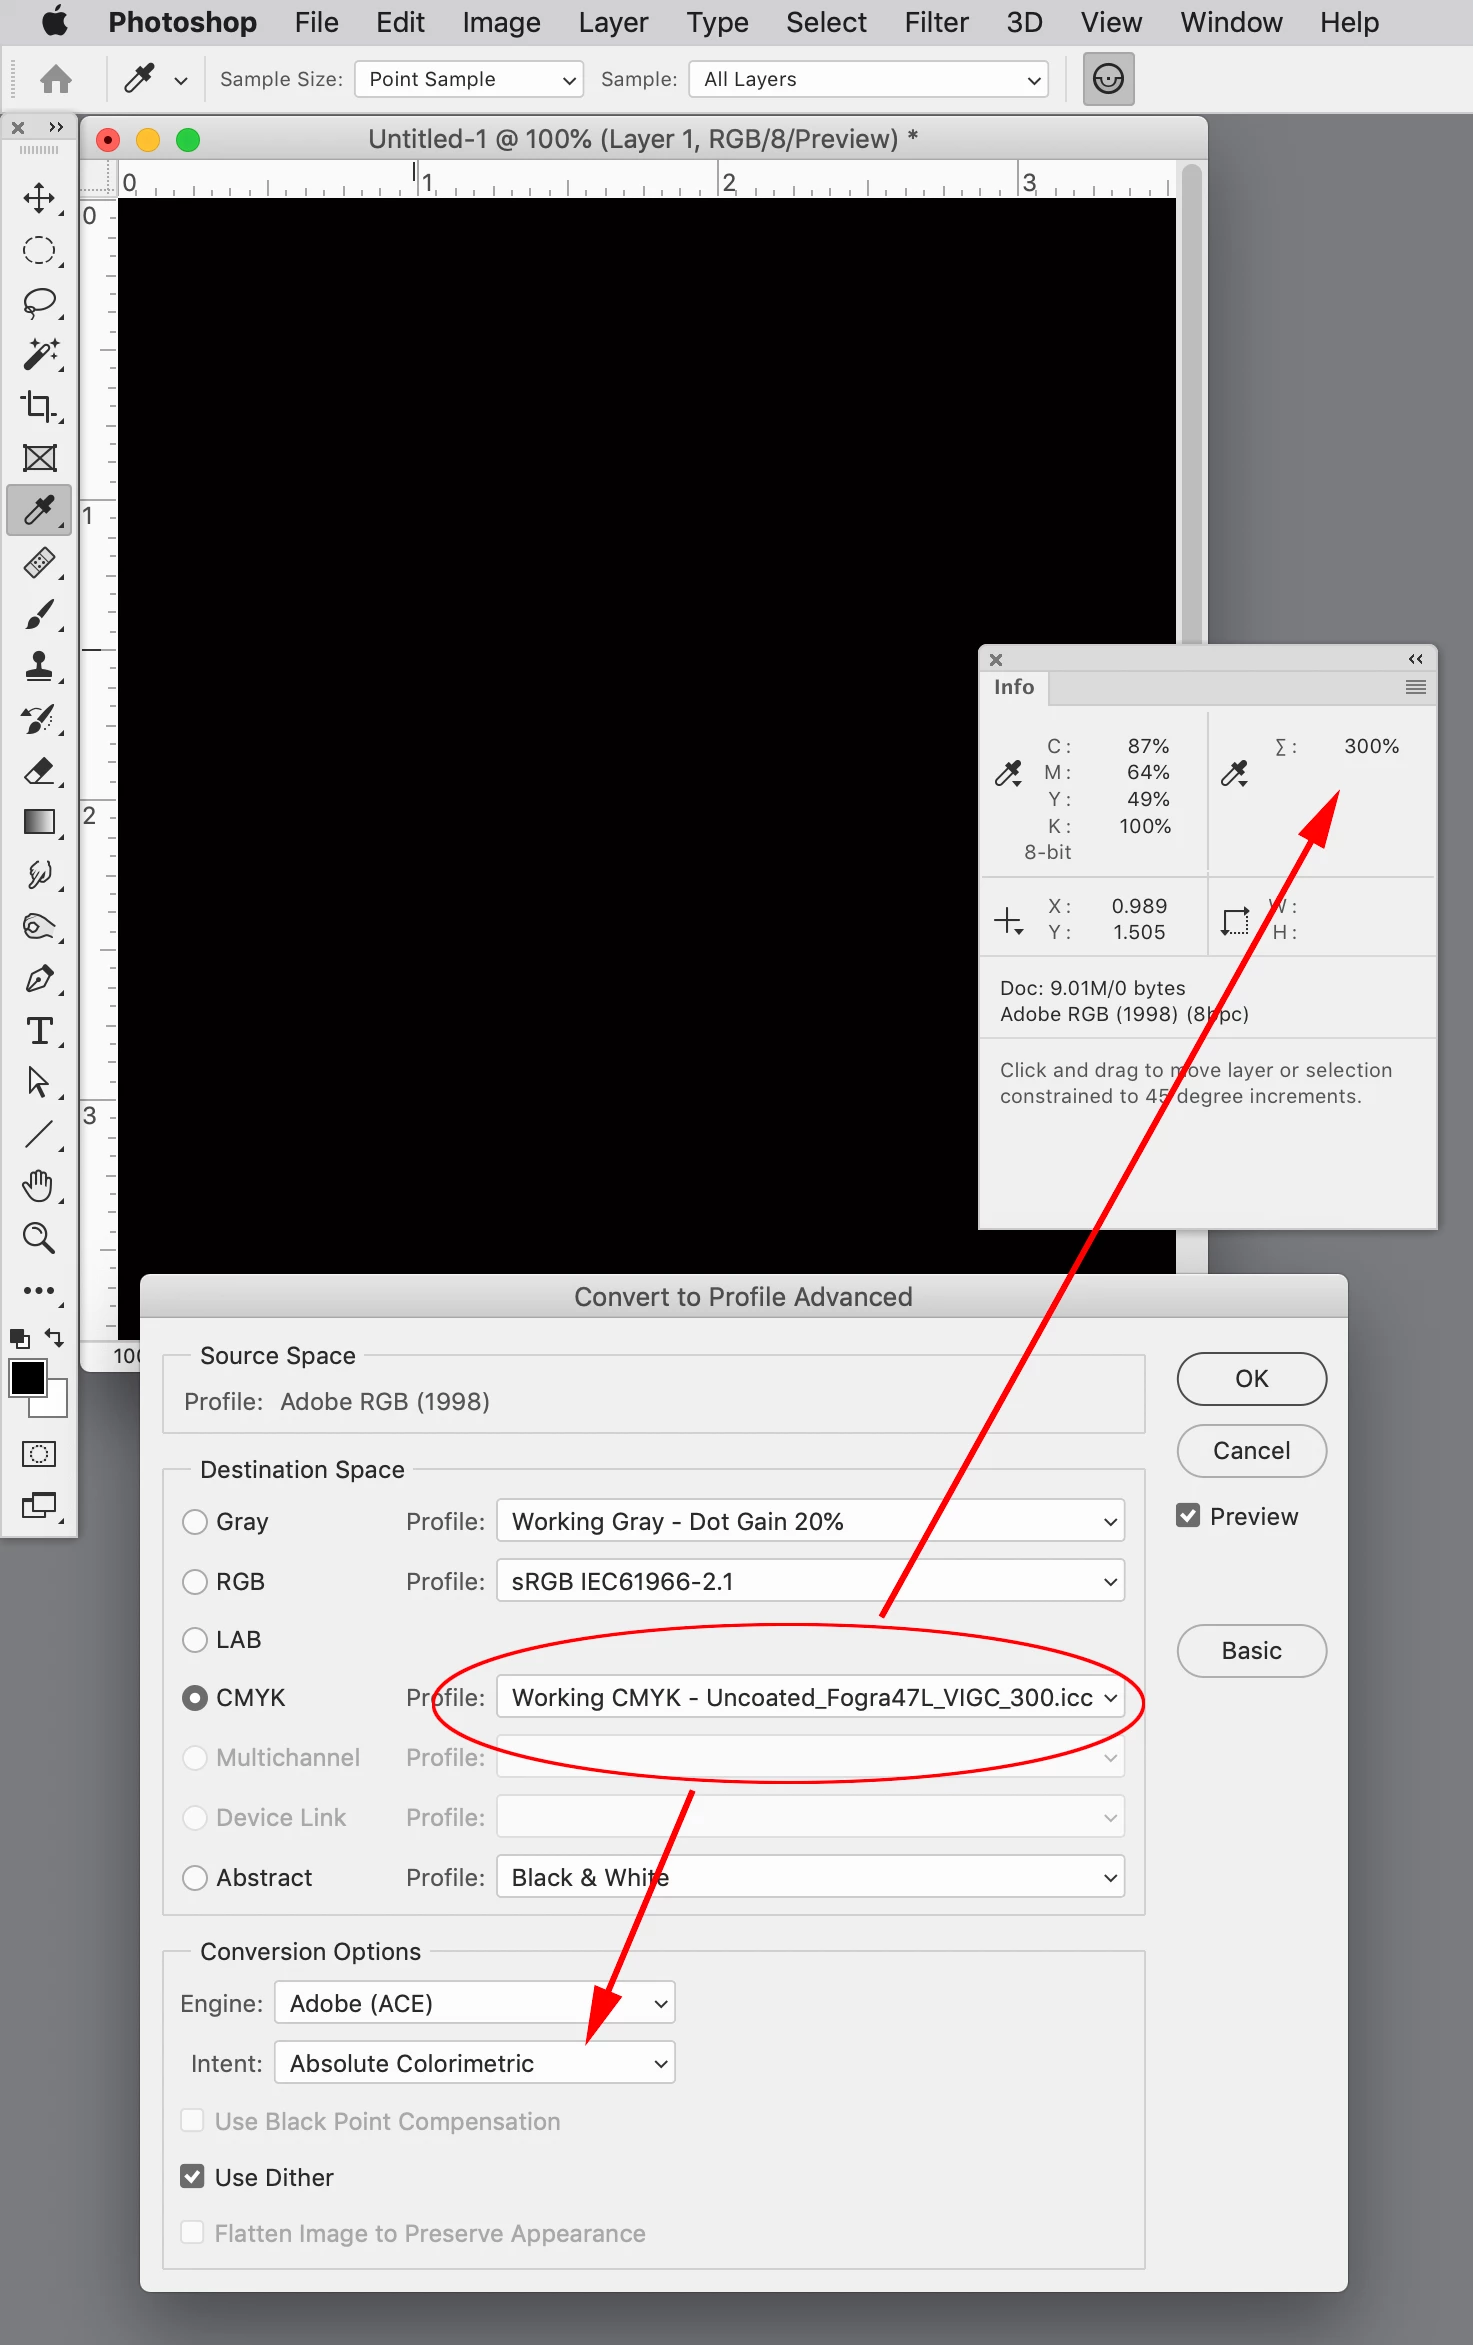
Task: Expand the toolbox to two columns
Action: (x=56, y=127)
